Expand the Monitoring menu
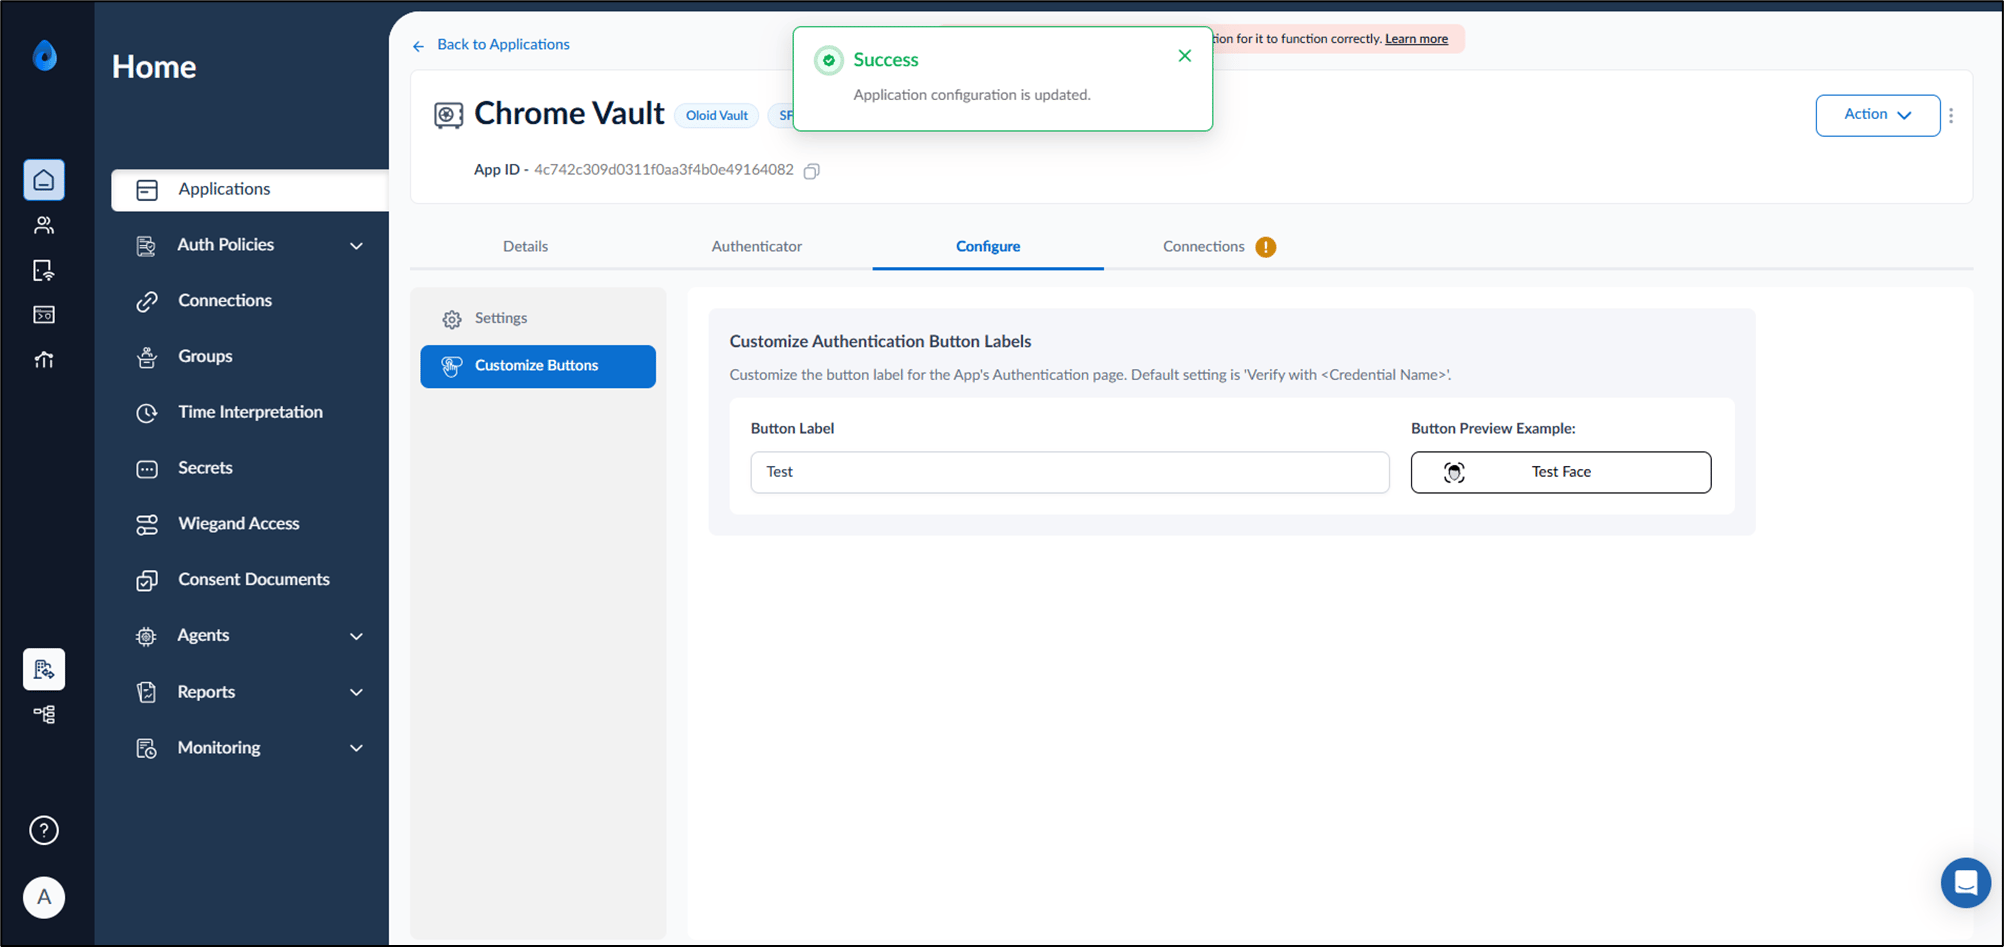The image size is (2004, 947). [x=249, y=748]
